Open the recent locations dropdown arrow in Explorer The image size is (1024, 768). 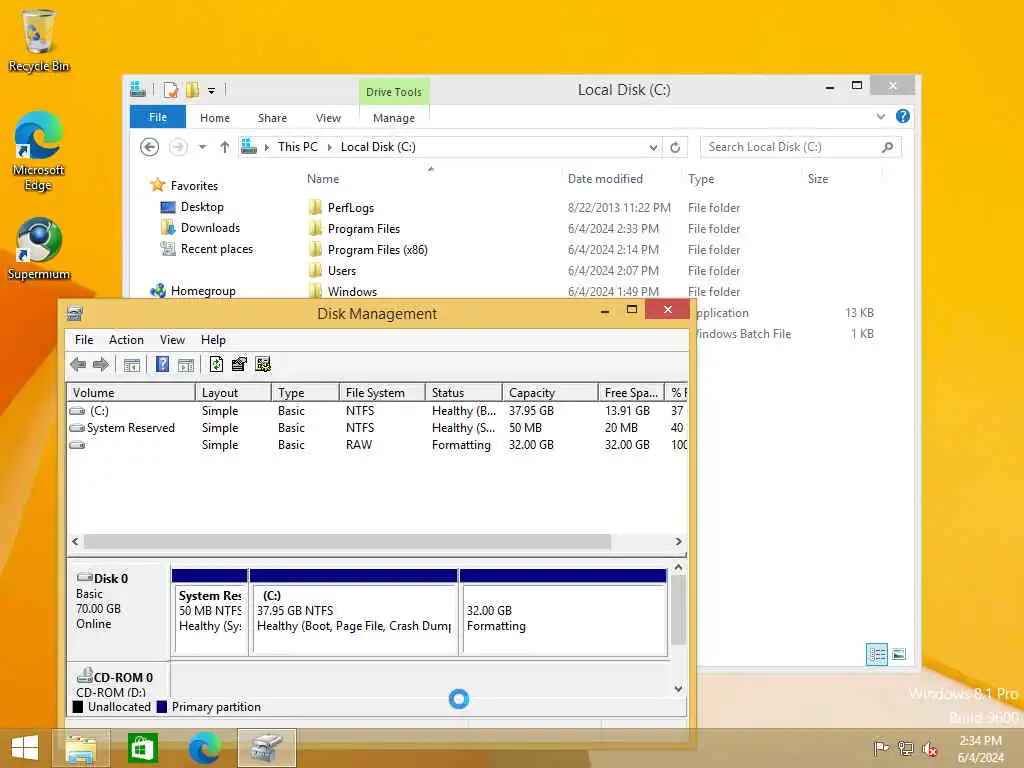(x=202, y=147)
